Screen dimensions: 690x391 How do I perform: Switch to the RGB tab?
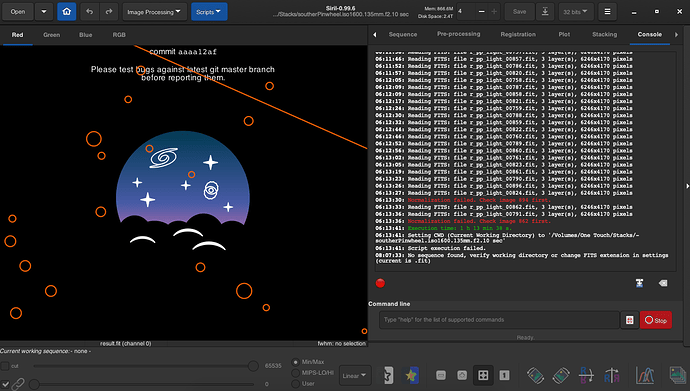coord(119,35)
